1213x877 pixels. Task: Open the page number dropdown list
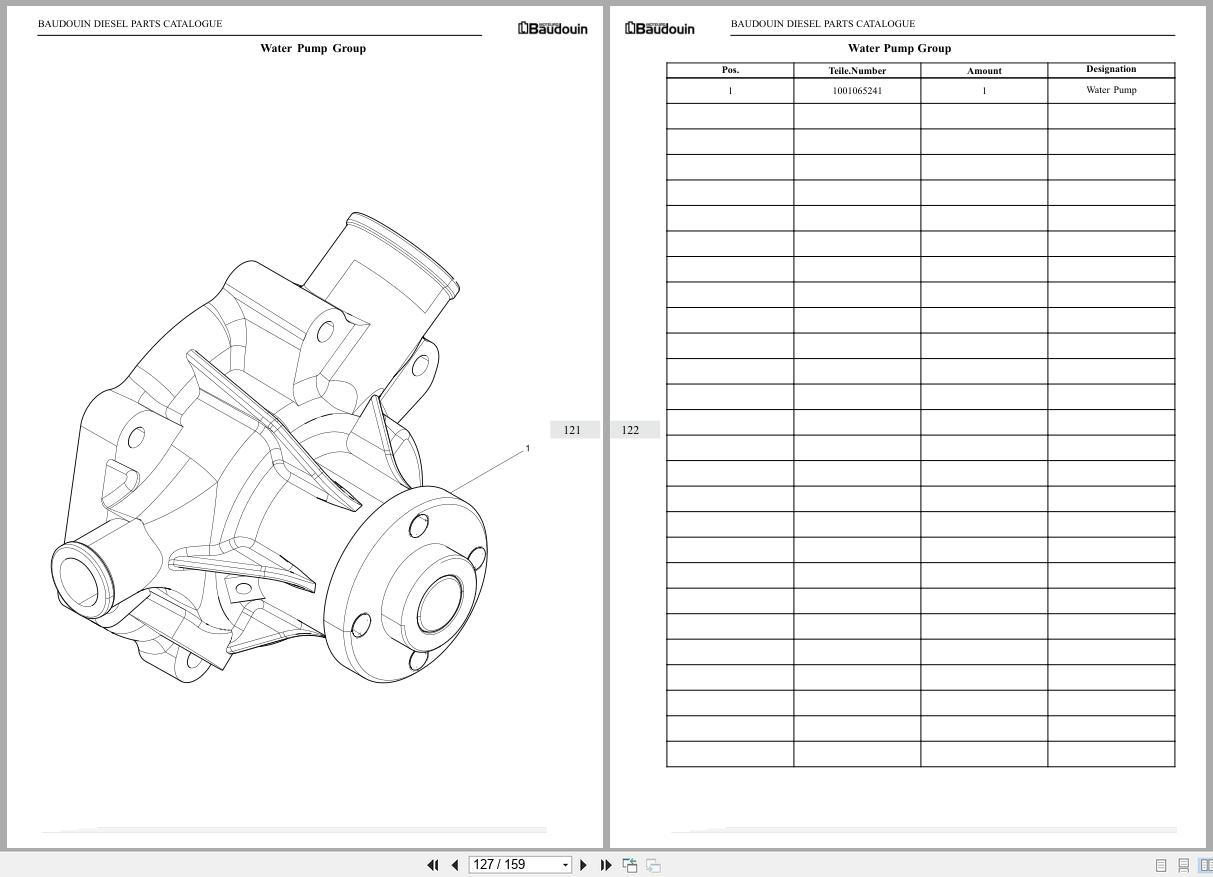[565, 864]
